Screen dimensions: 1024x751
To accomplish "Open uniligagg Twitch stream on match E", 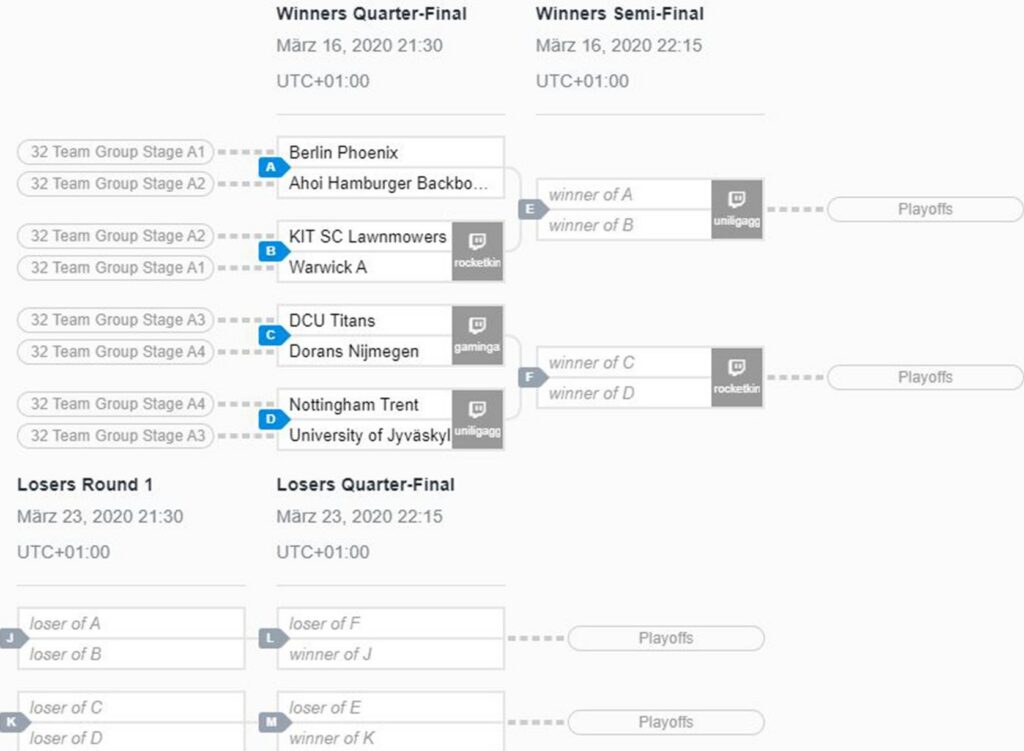I will tap(737, 209).
